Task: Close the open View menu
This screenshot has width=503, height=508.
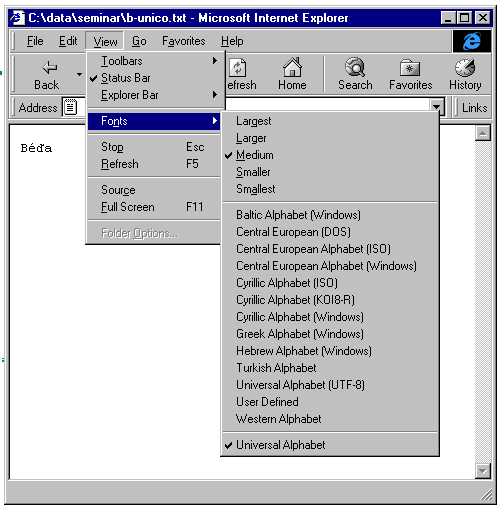Action: (x=105, y=41)
